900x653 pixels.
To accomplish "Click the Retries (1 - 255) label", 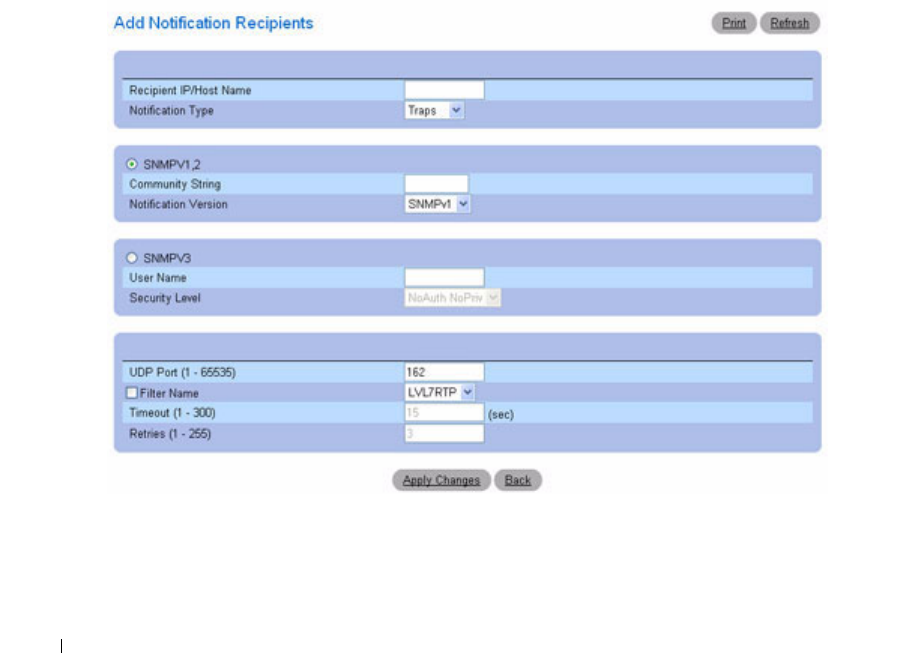I will 170,433.
